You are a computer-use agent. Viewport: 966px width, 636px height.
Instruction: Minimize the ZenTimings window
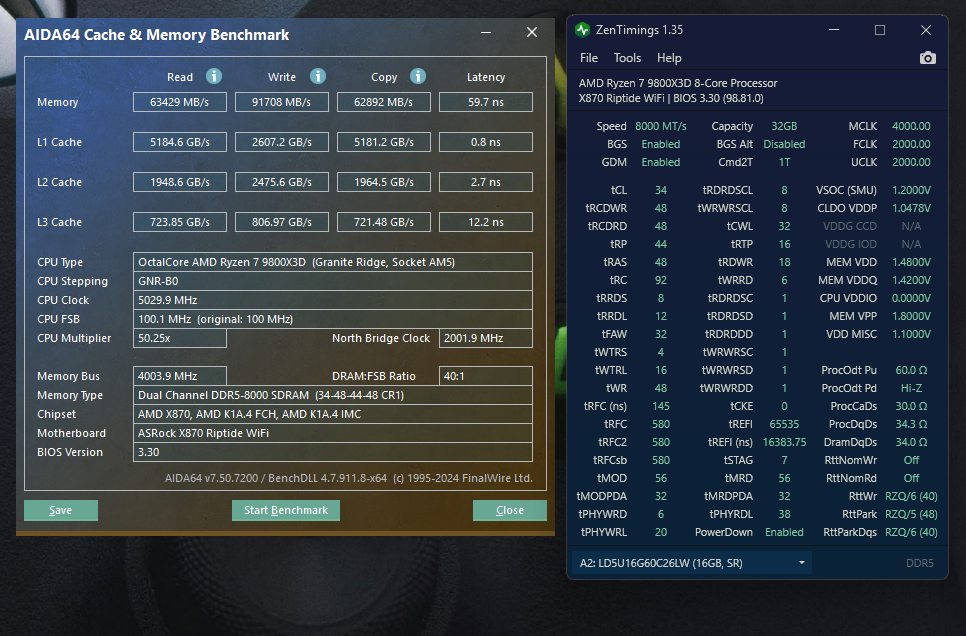click(833, 30)
